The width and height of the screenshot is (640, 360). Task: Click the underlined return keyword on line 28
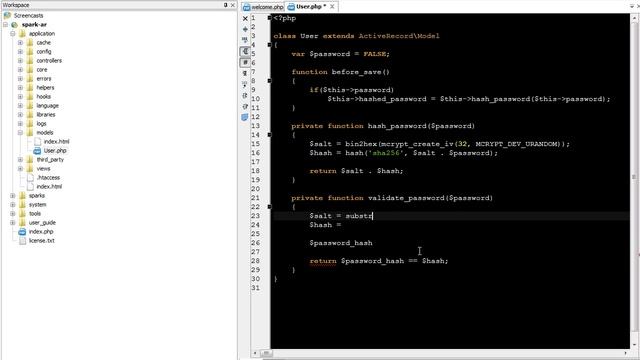pyautogui.click(x=323, y=261)
